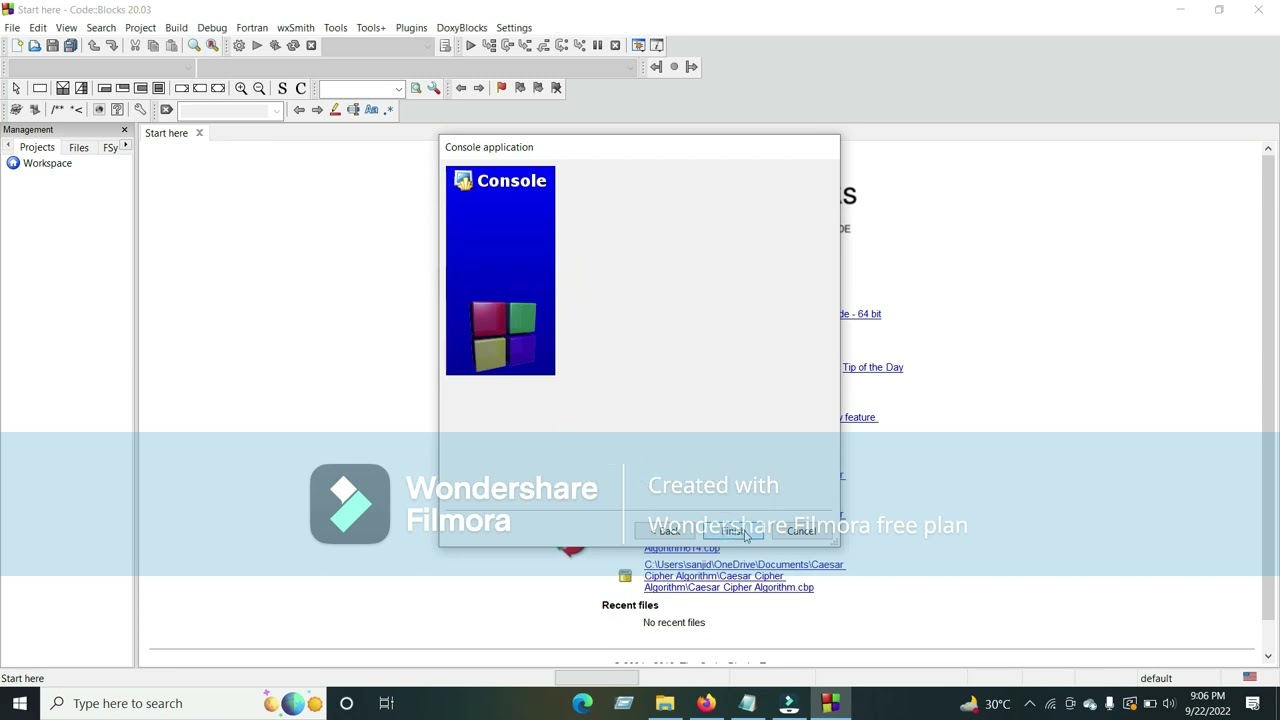
Task: Open the File menu
Action: pyautogui.click(x=12, y=28)
